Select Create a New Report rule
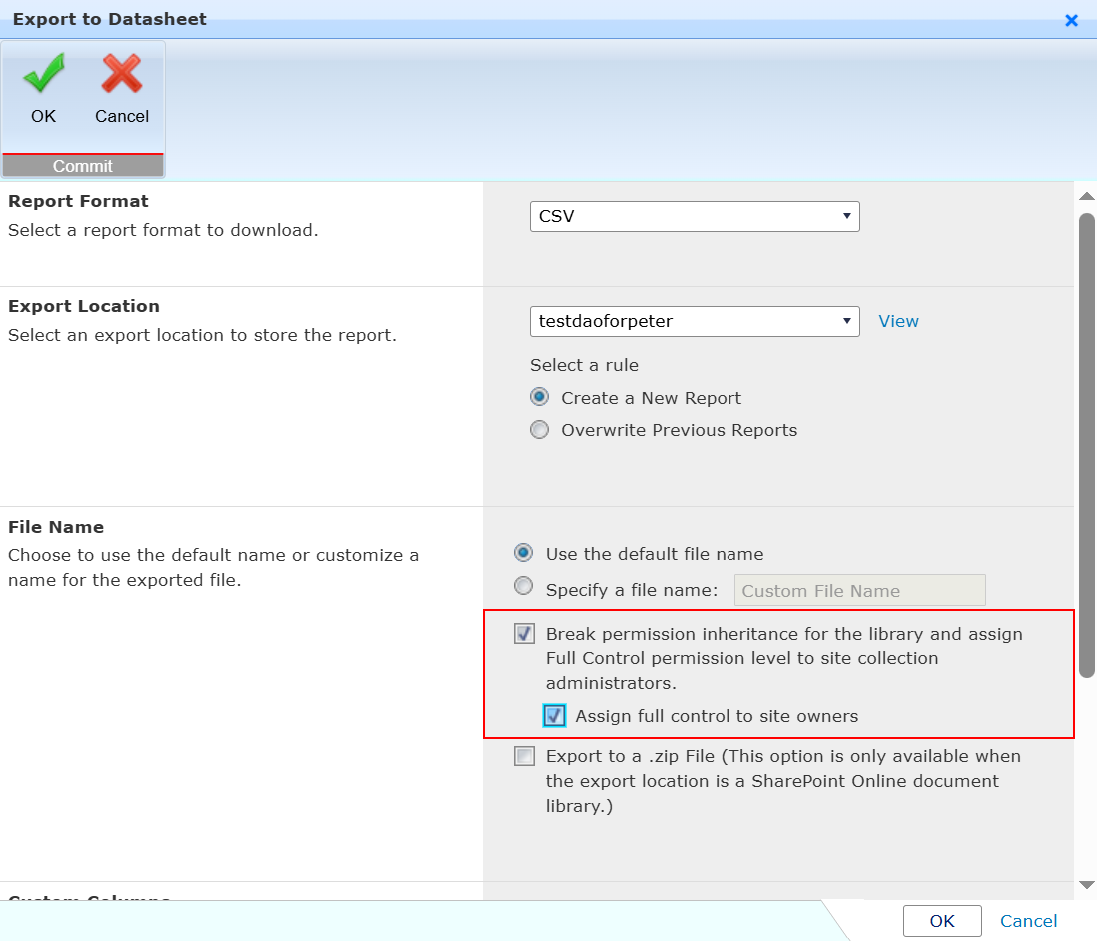 539,396
